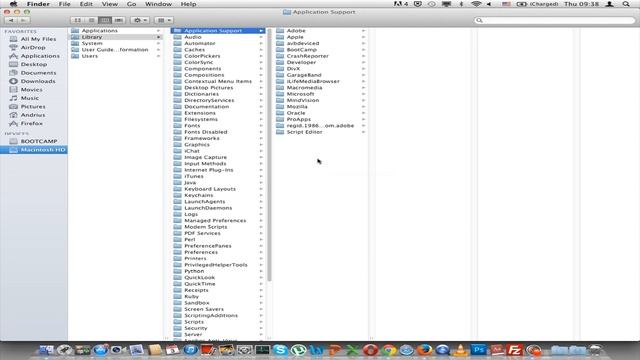This screenshot has width=640, height=360.
Task: Launch Photoshop from the Dock
Action: click(479, 350)
